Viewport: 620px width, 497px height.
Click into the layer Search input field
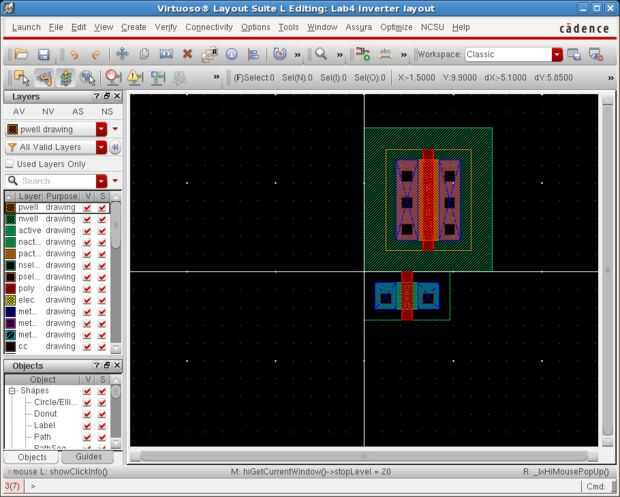[x=58, y=181]
